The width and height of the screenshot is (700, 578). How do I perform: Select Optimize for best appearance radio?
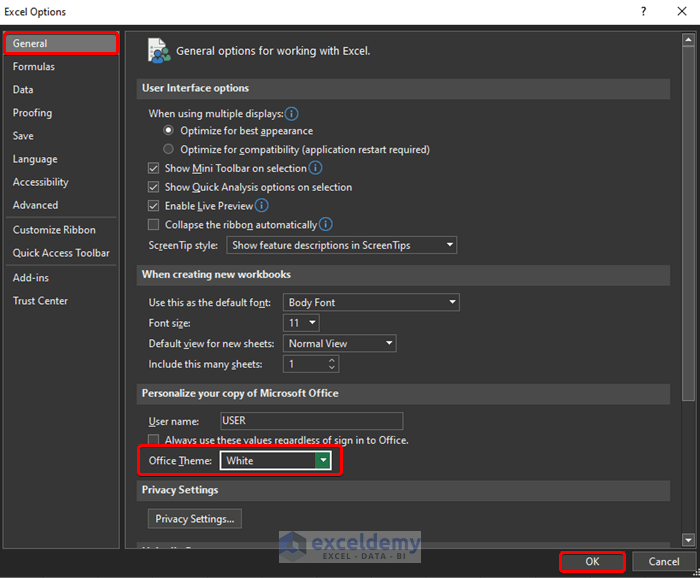[x=168, y=130]
